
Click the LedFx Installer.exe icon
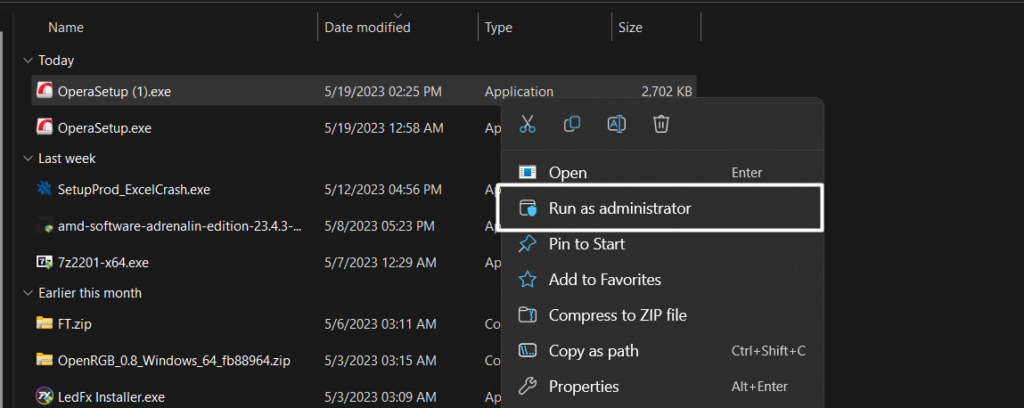pos(44,396)
